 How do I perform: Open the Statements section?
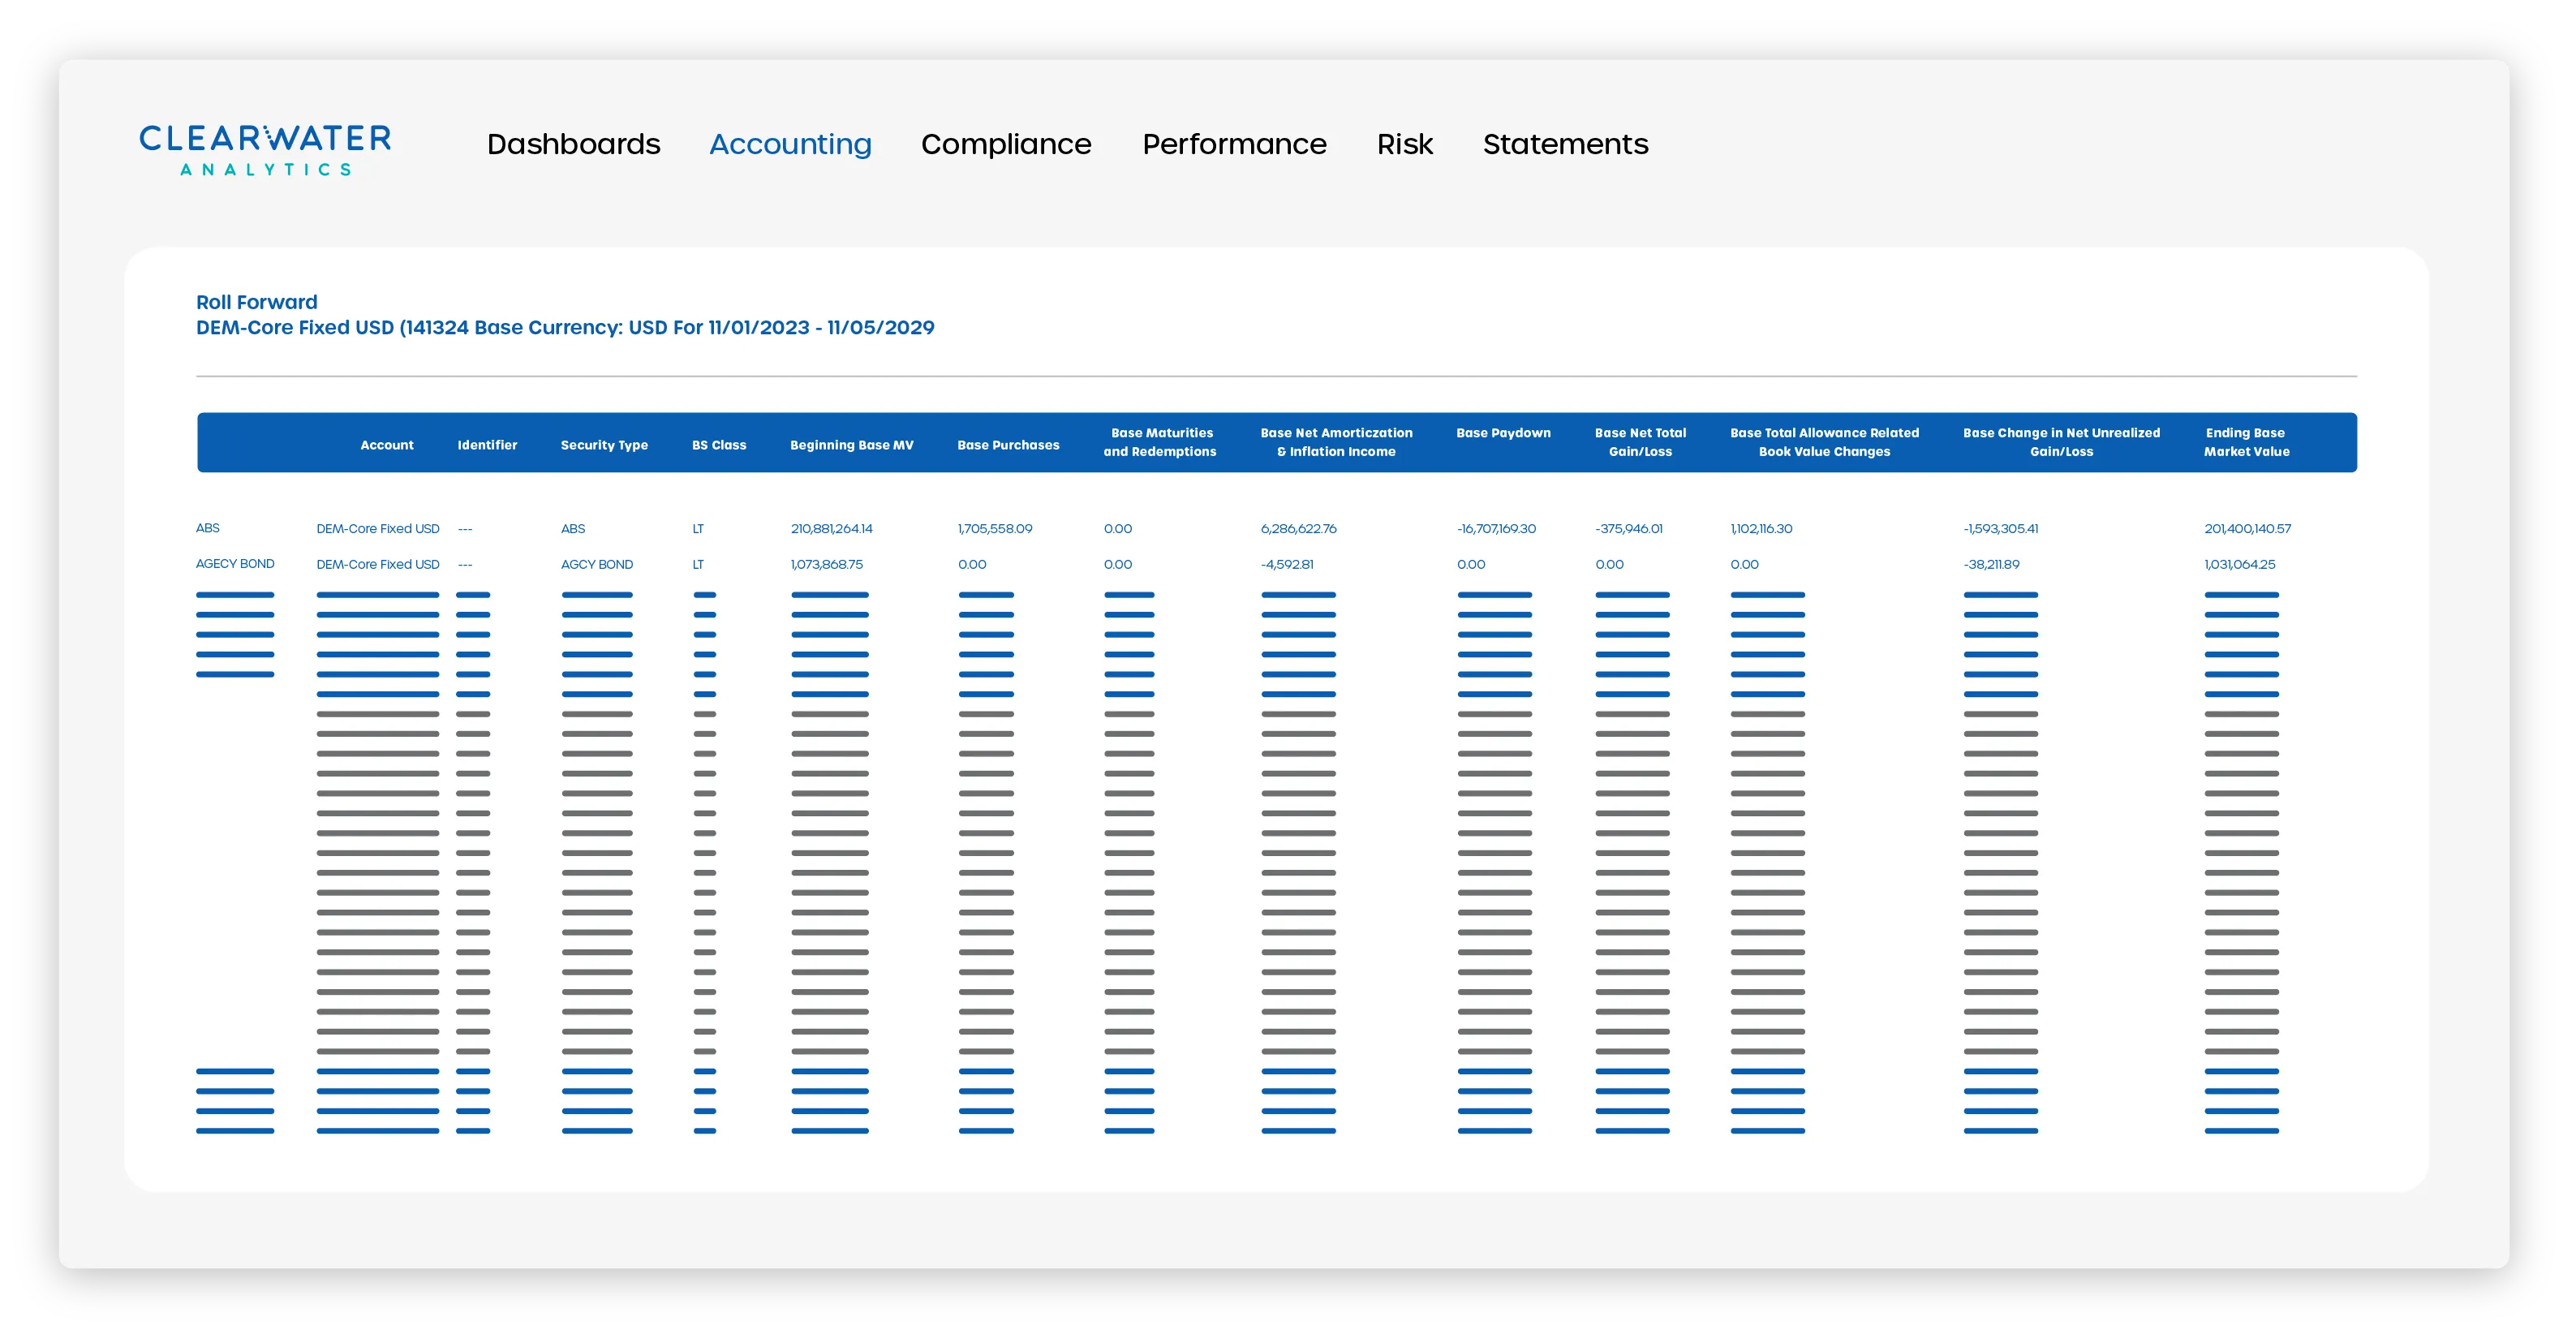(1565, 144)
